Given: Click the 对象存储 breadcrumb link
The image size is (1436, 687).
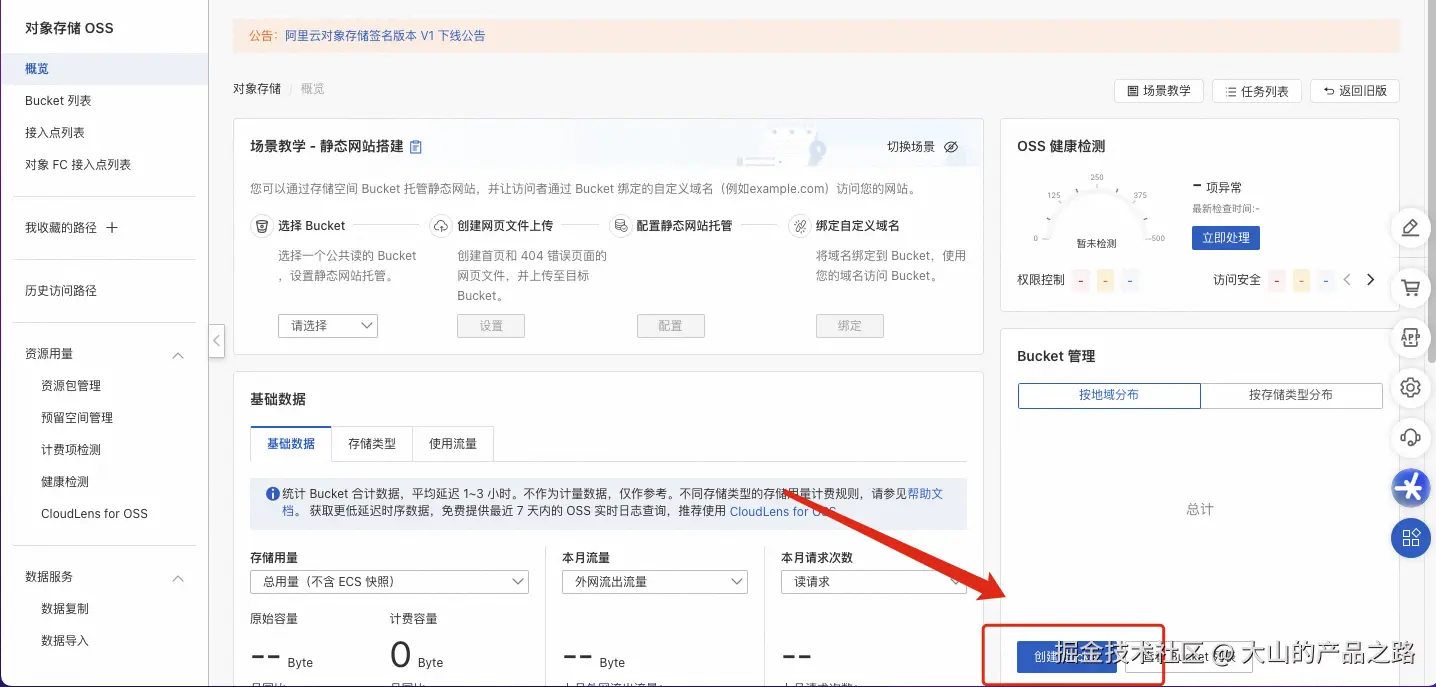Looking at the screenshot, I should point(257,89).
